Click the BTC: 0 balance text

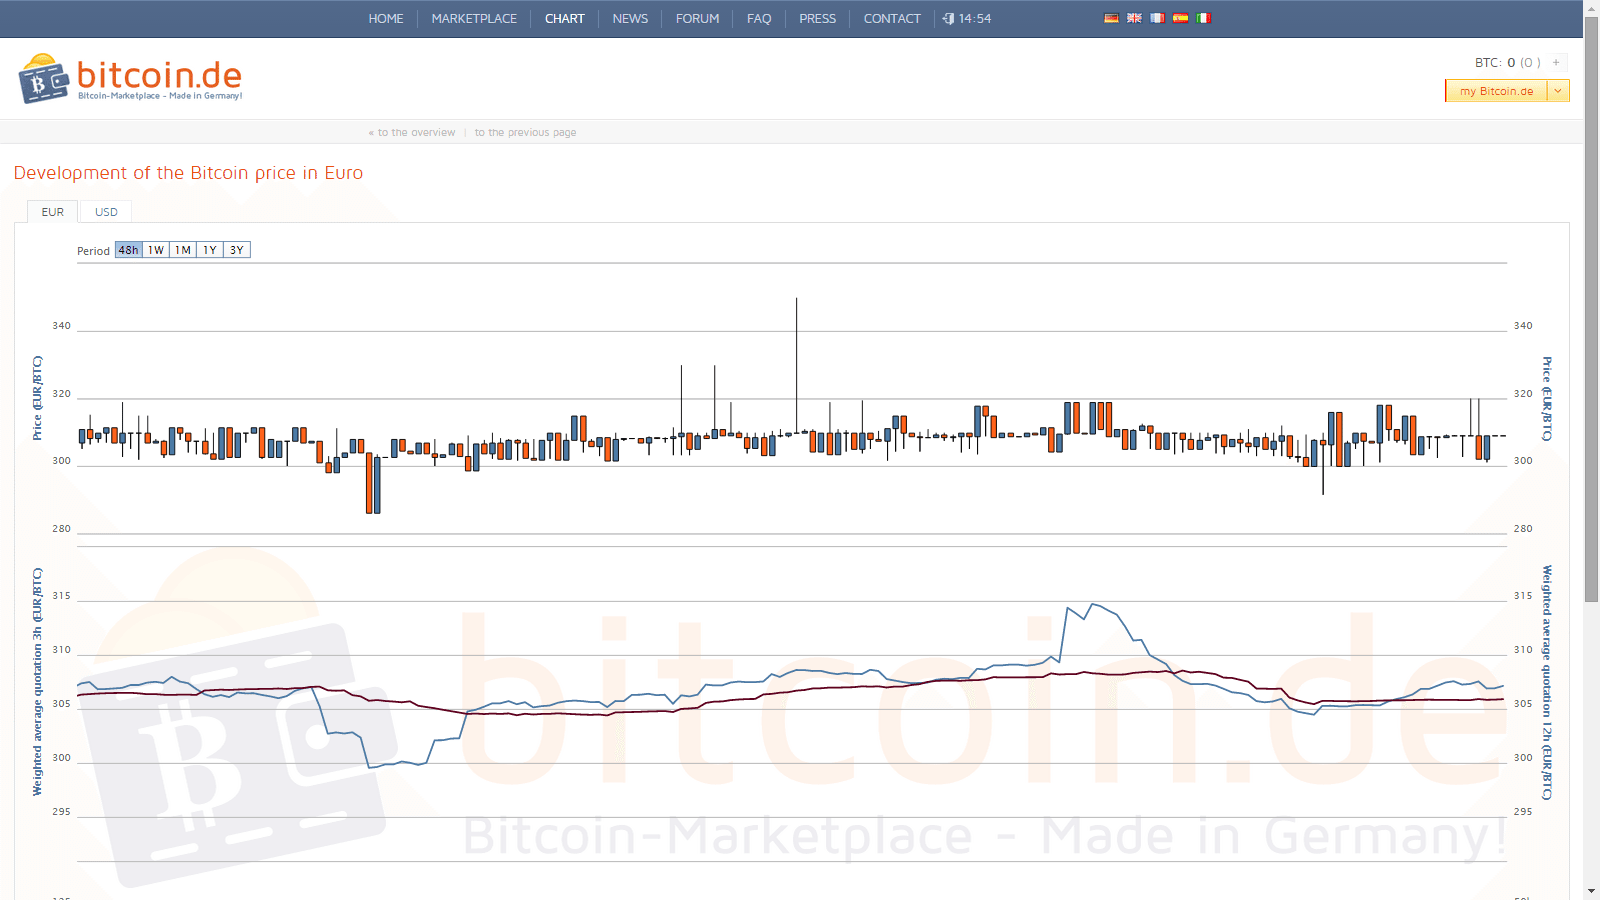[x=1494, y=62]
